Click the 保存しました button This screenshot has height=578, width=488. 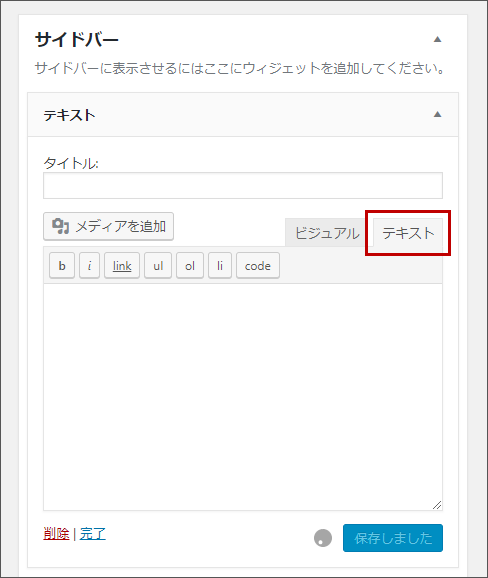click(x=393, y=538)
